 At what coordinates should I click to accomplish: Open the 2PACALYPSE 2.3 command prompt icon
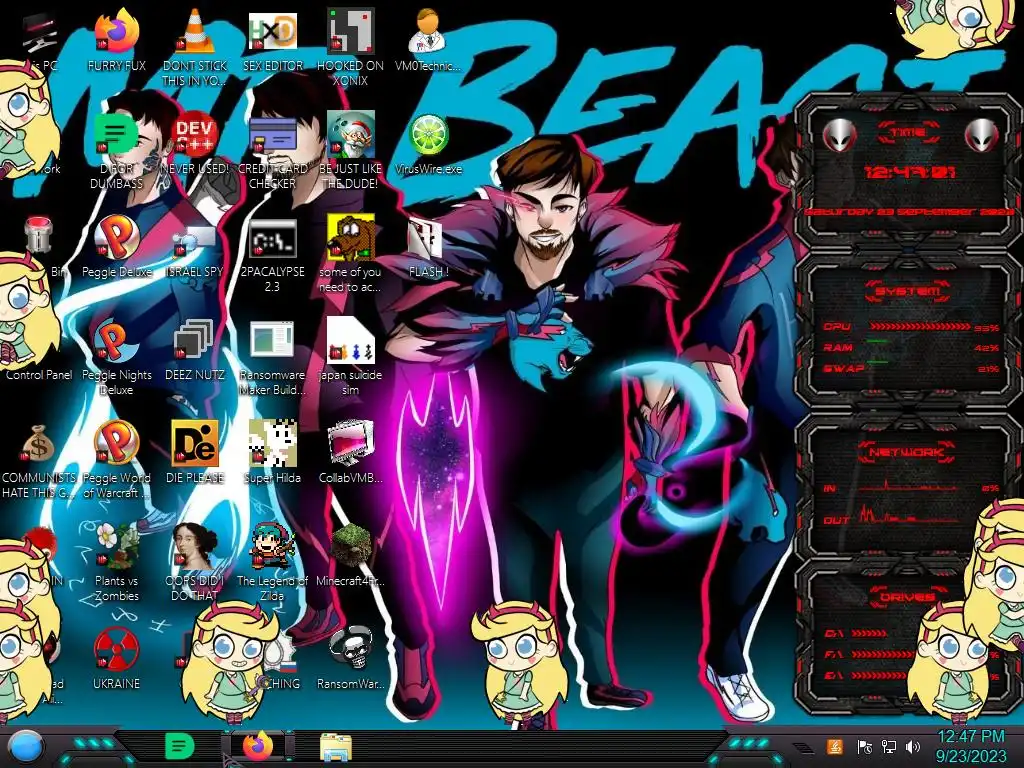coord(272,238)
